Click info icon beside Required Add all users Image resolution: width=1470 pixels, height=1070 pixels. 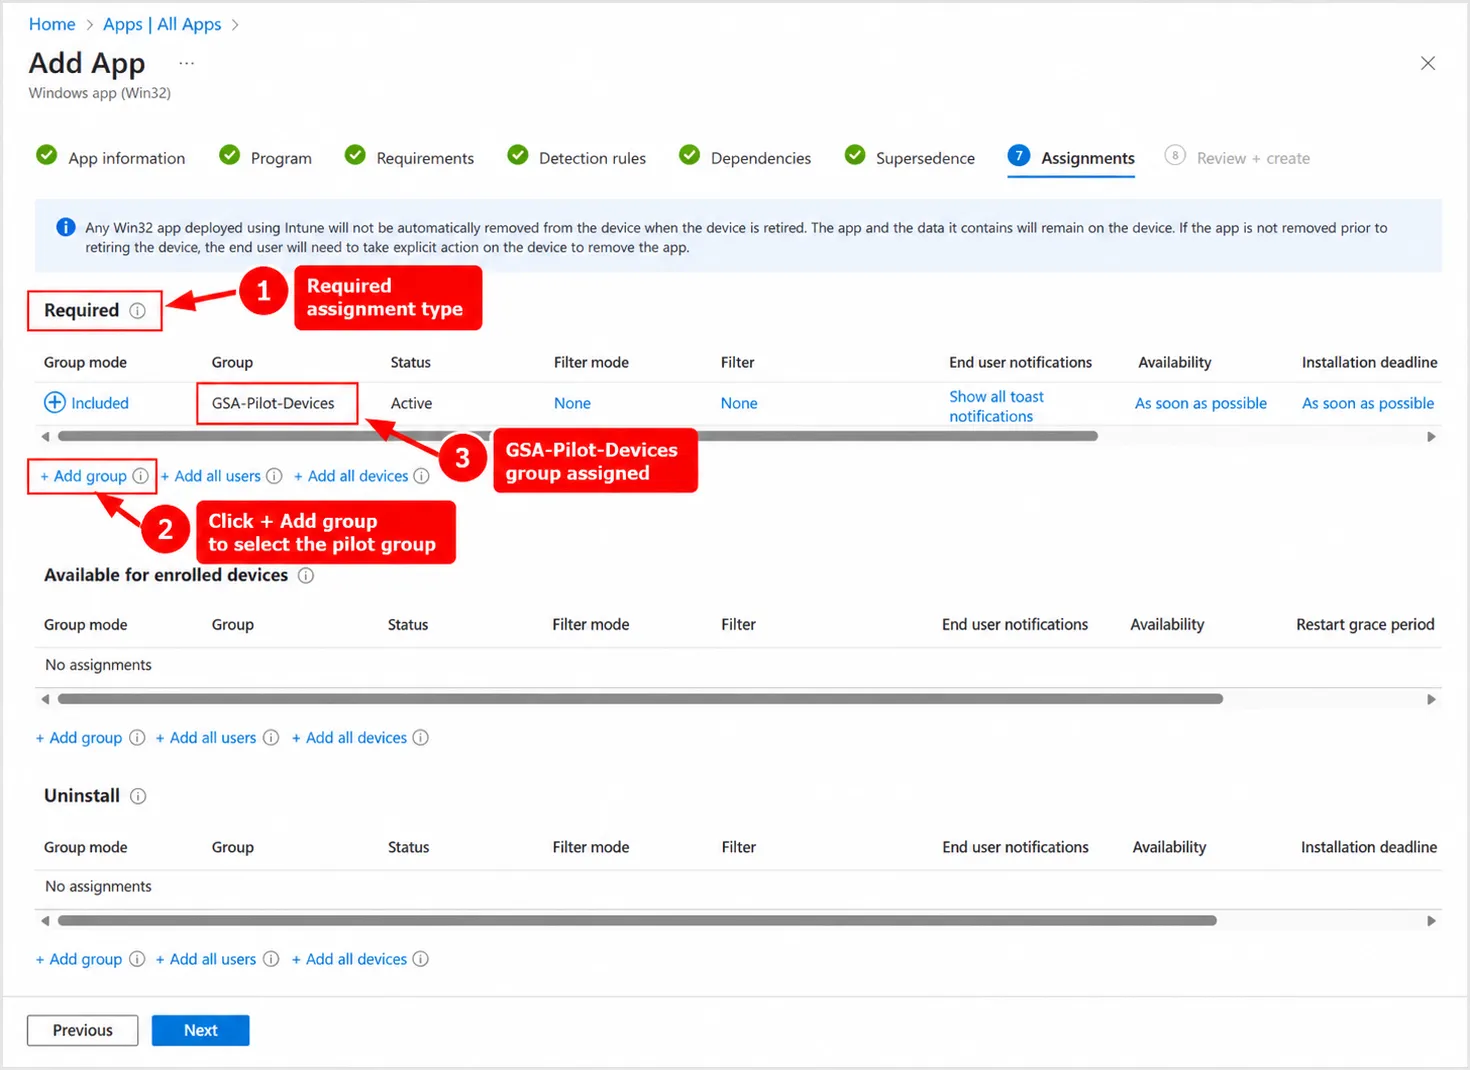coord(274,476)
